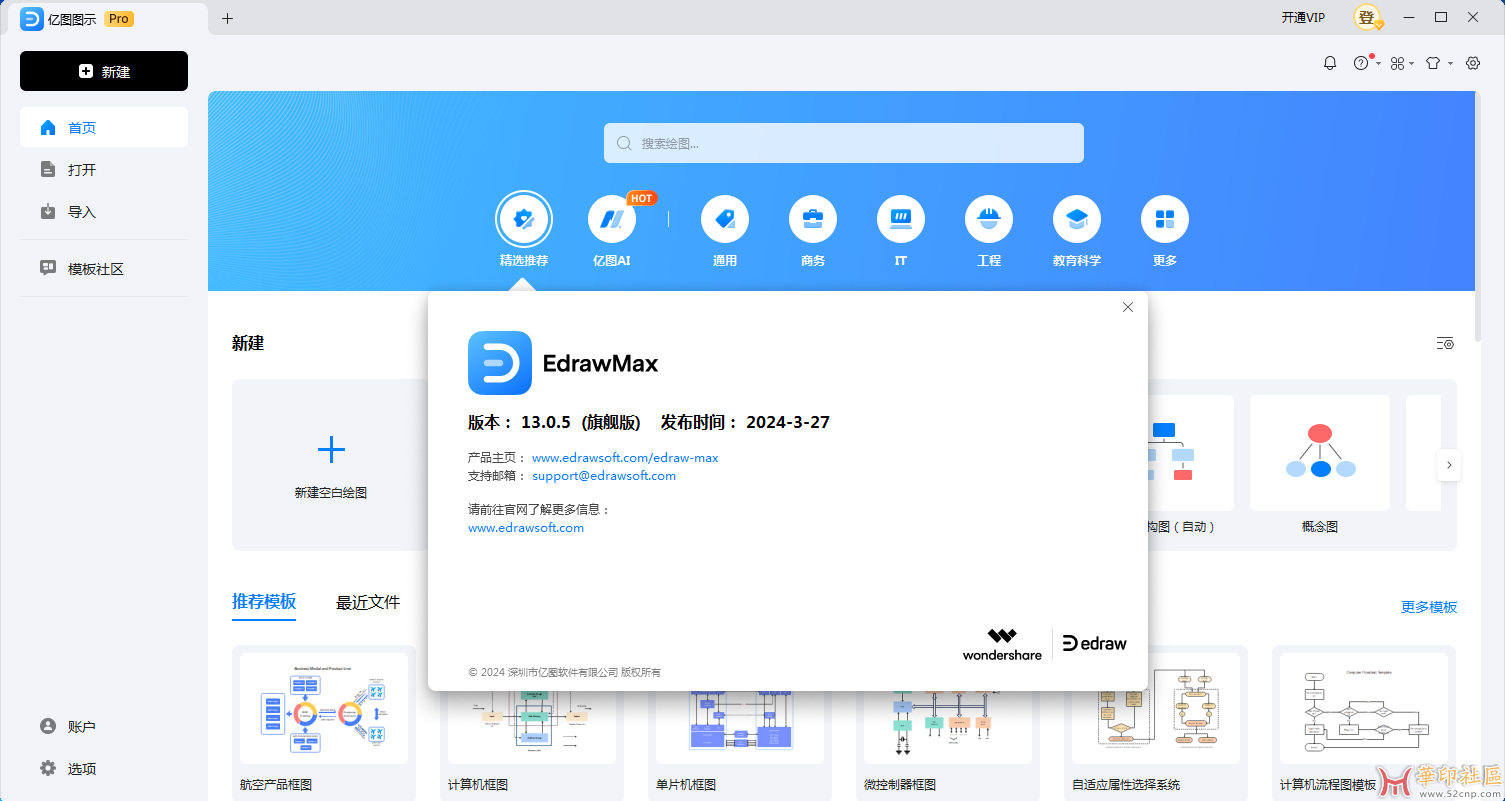Open the 通用 template category

[x=724, y=218]
